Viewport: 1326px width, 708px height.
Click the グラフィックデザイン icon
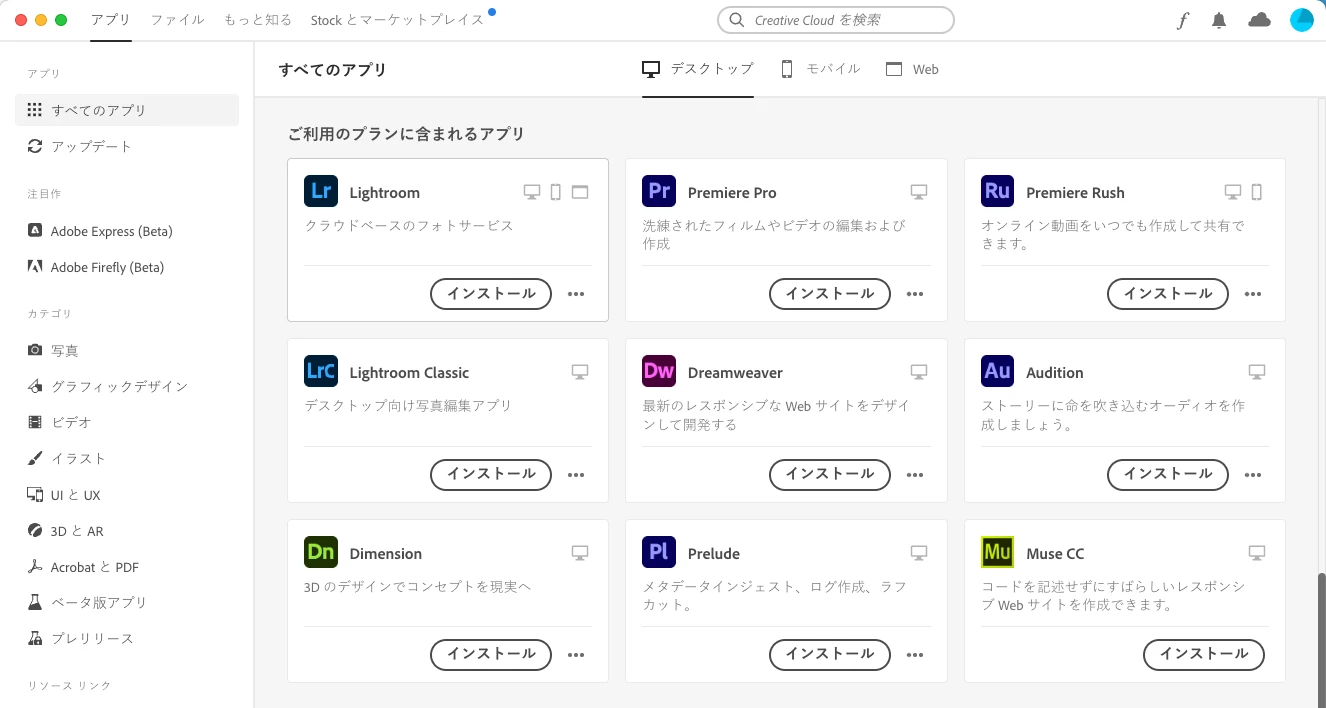click(35, 386)
